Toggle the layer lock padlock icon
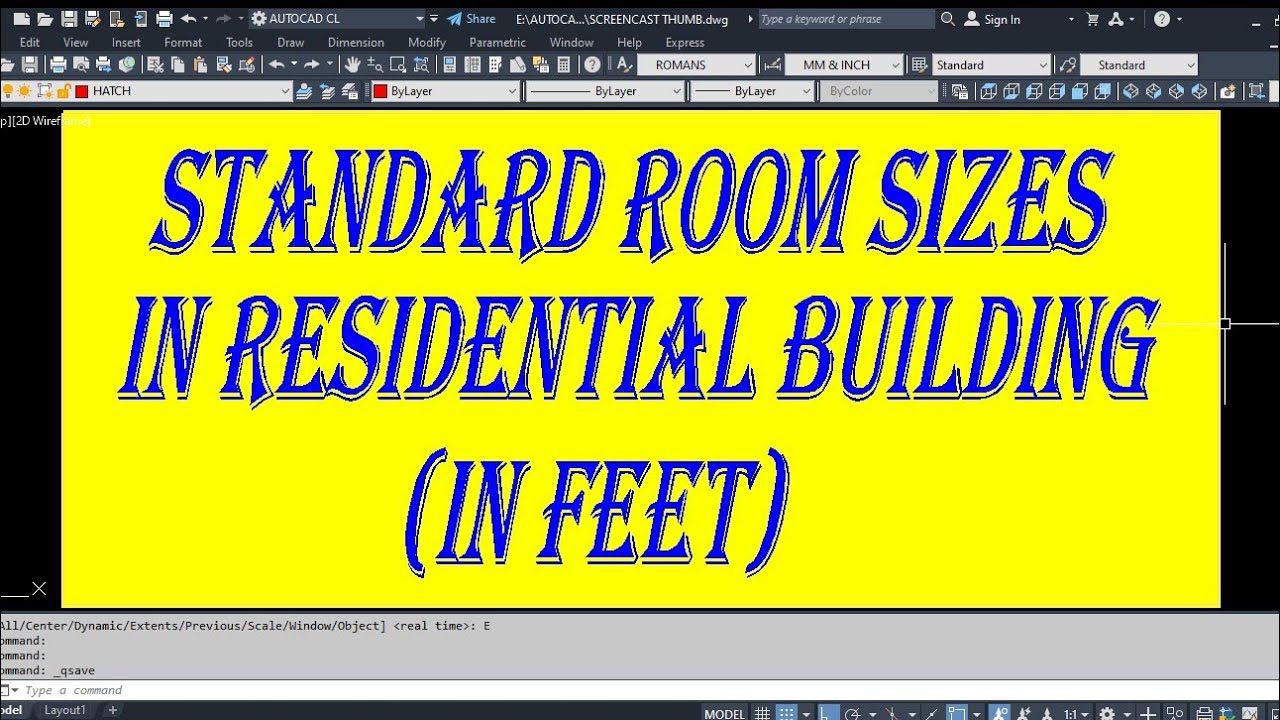 [x=63, y=91]
